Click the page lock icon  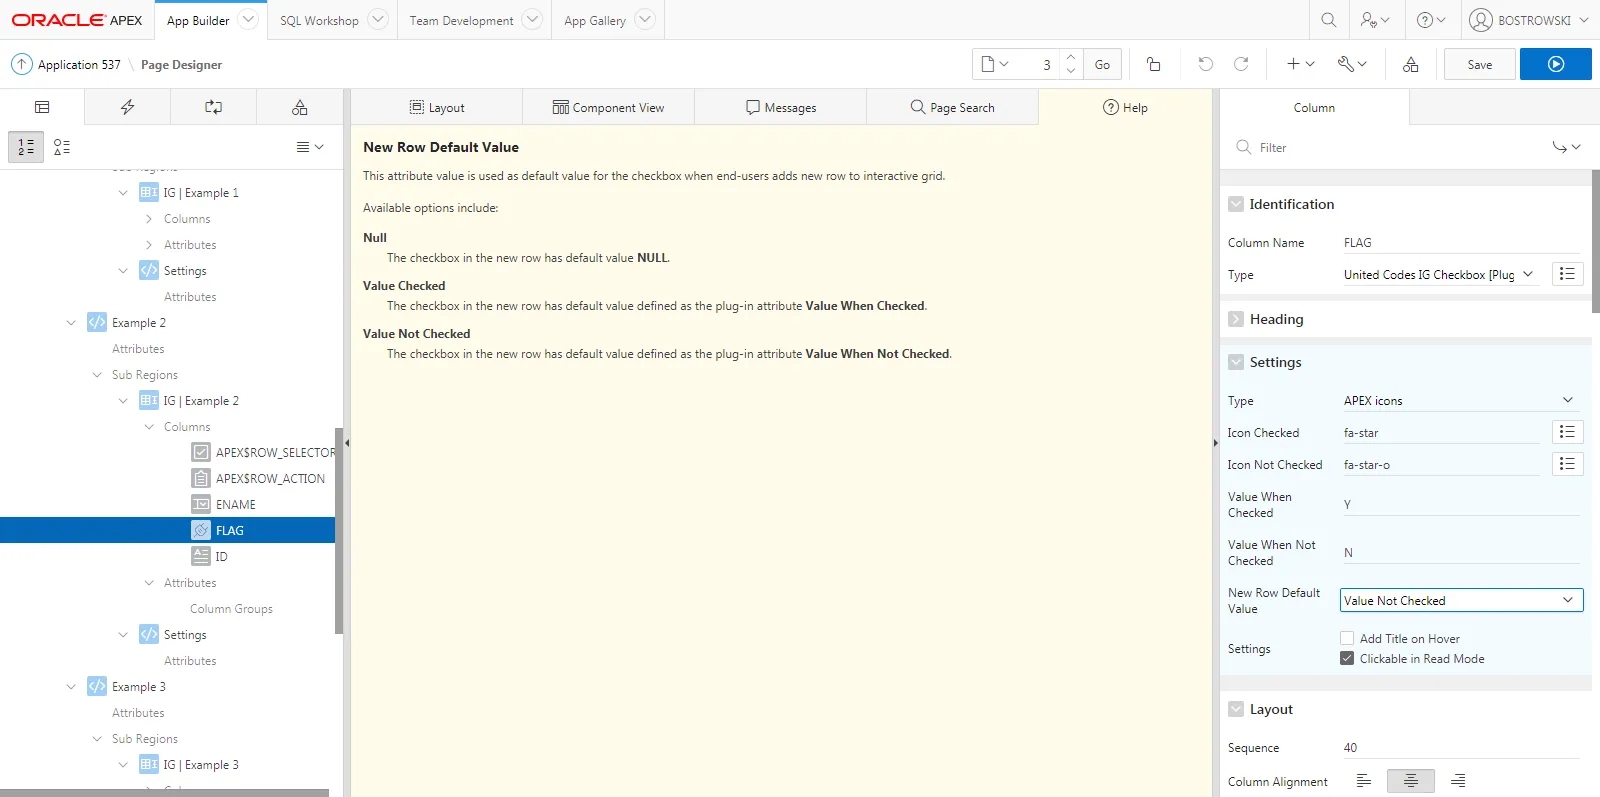click(1153, 64)
